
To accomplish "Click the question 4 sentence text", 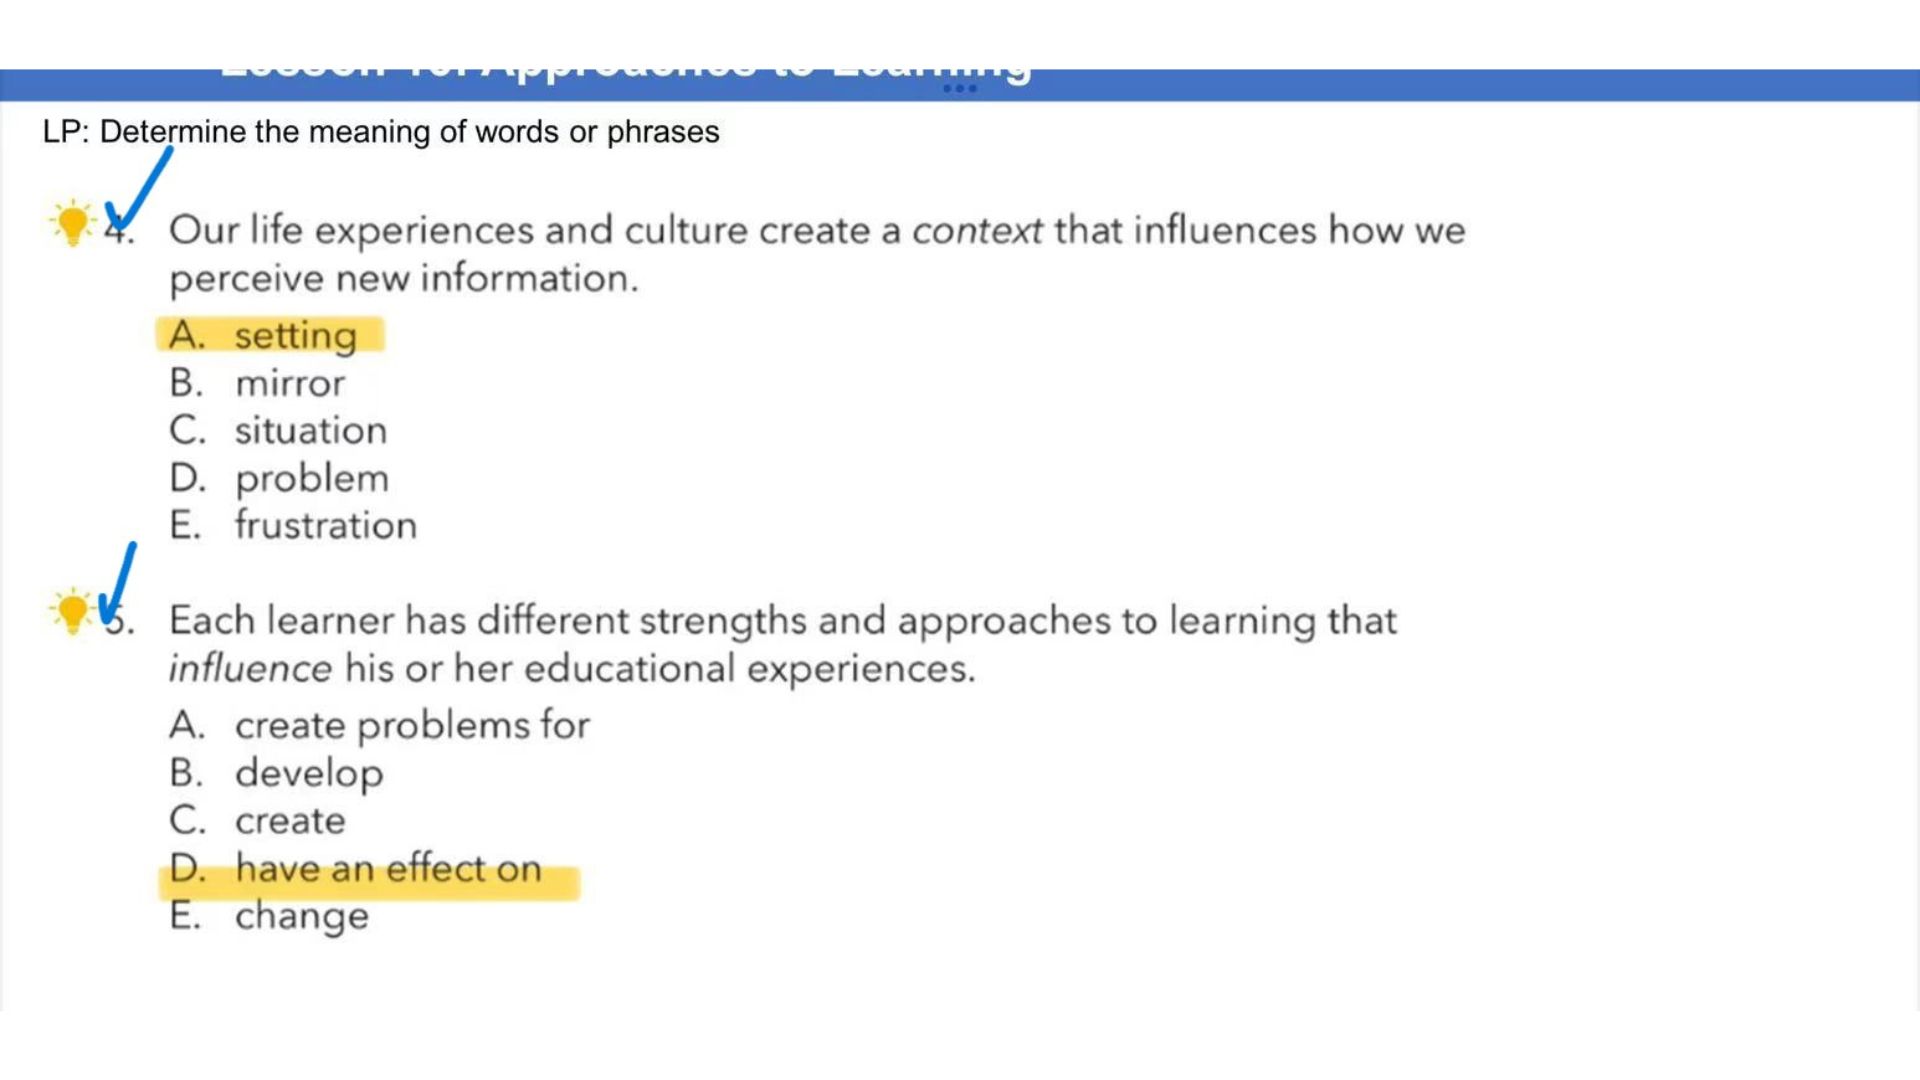I will pyautogui.click(x=817, y=254).
